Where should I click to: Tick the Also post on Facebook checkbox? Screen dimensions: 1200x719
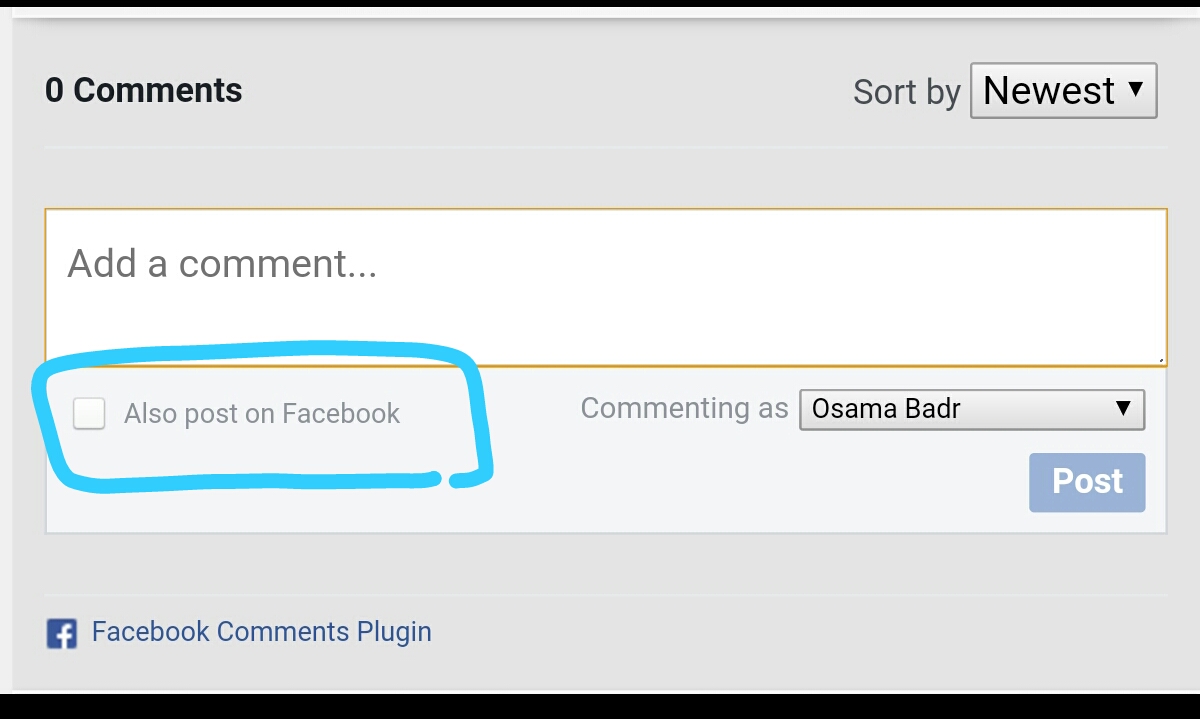89,413
